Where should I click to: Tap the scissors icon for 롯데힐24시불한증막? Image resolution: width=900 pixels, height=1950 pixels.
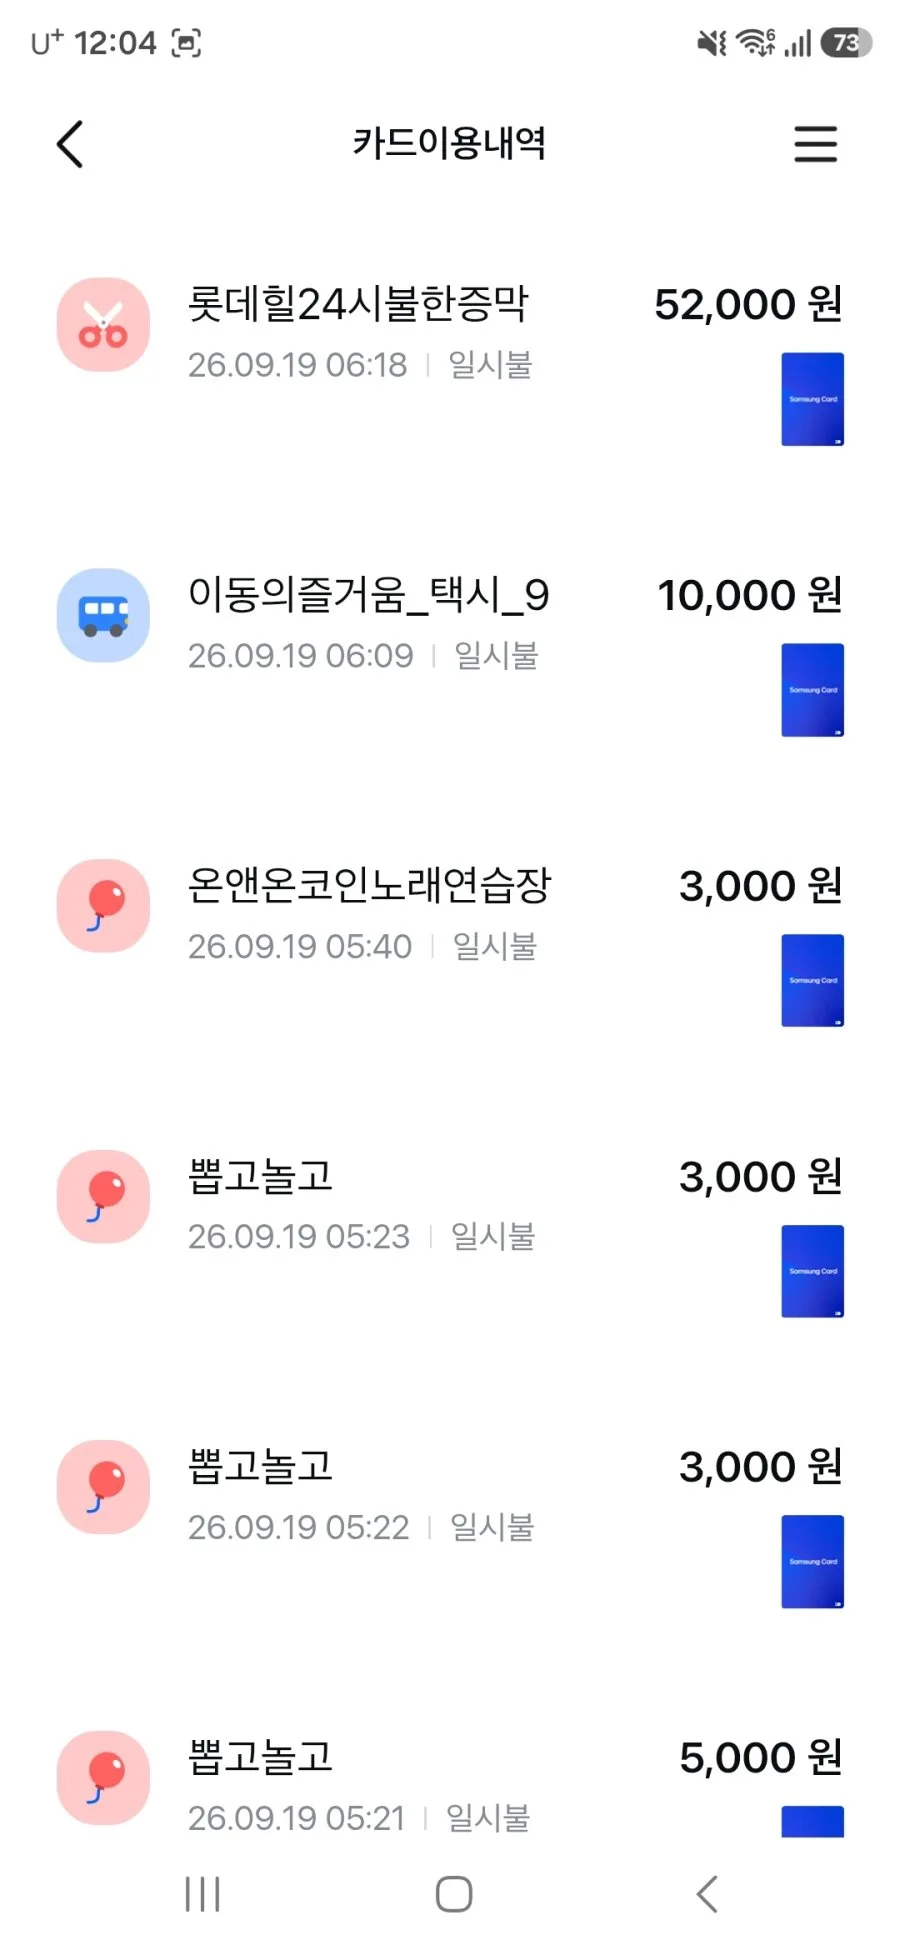pyautogui.click(x=103, y=325)
